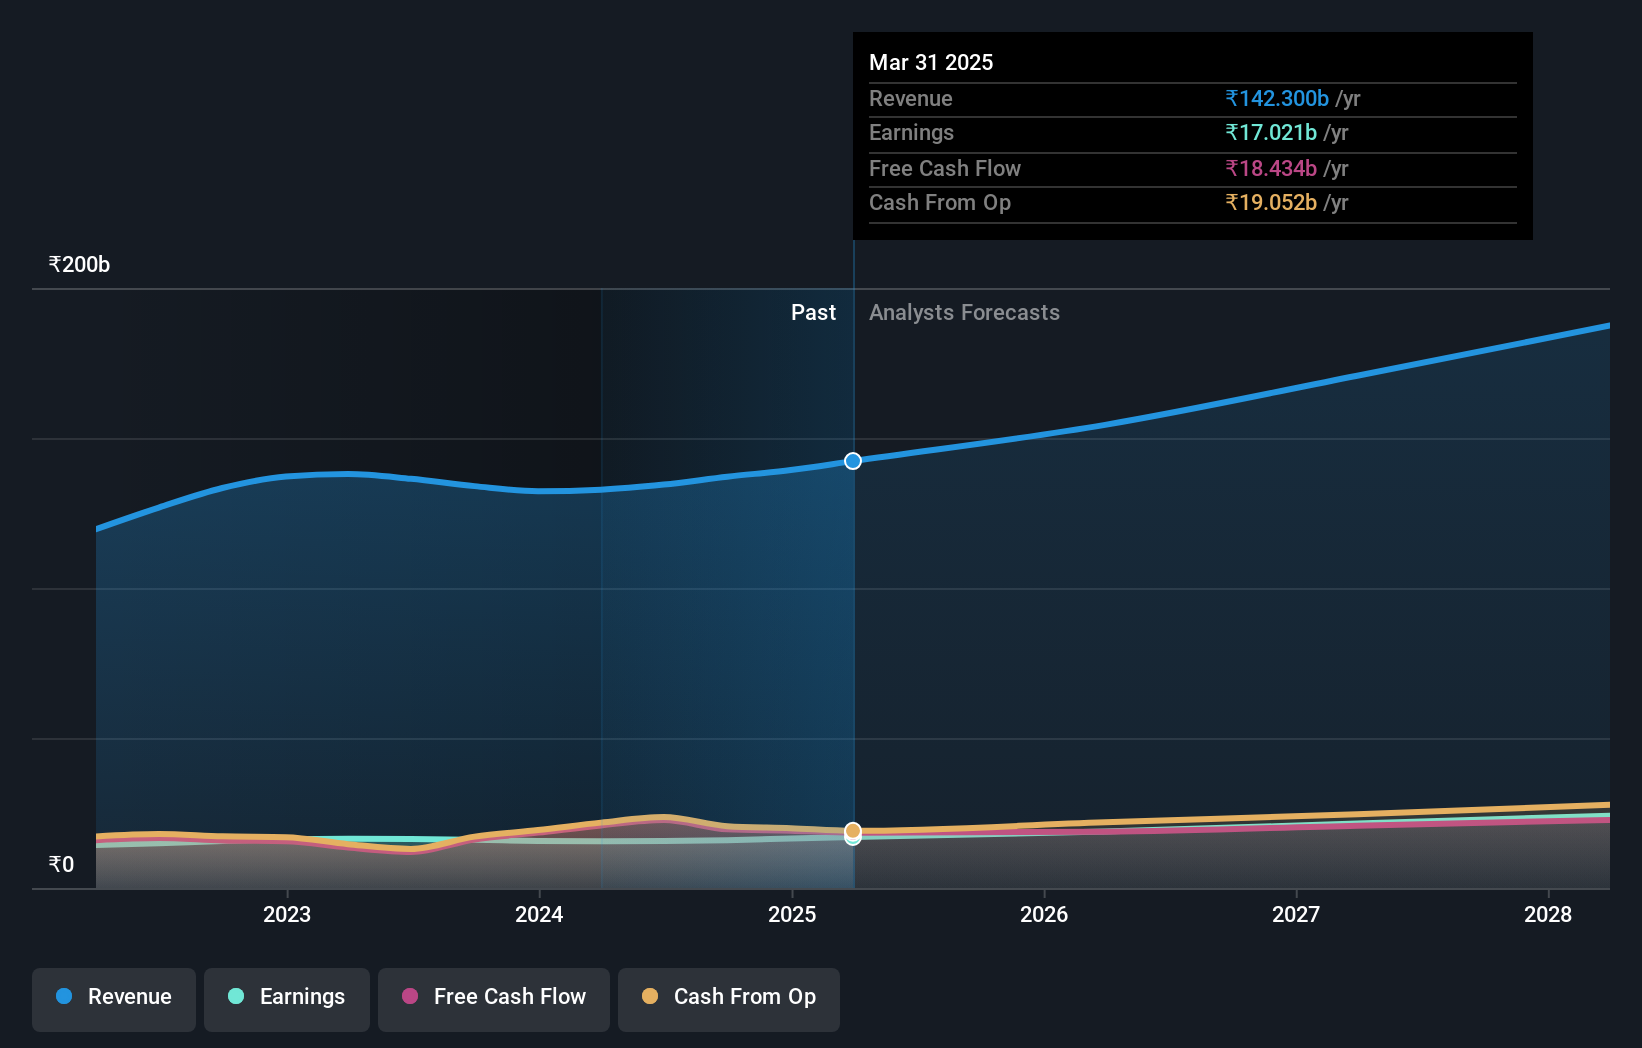Toggle the Revenue series in the legend

pyautogui.click(x=114, y=999)
